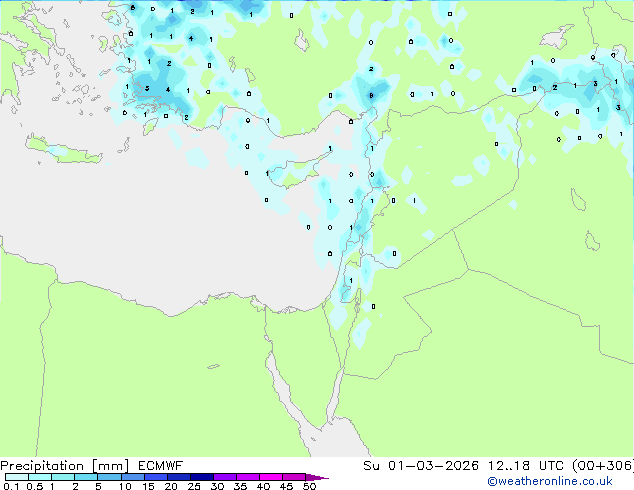Screen dimensions: 634x490
Task: Click the "30" legend scale label
Action: [x=217, y=486]
